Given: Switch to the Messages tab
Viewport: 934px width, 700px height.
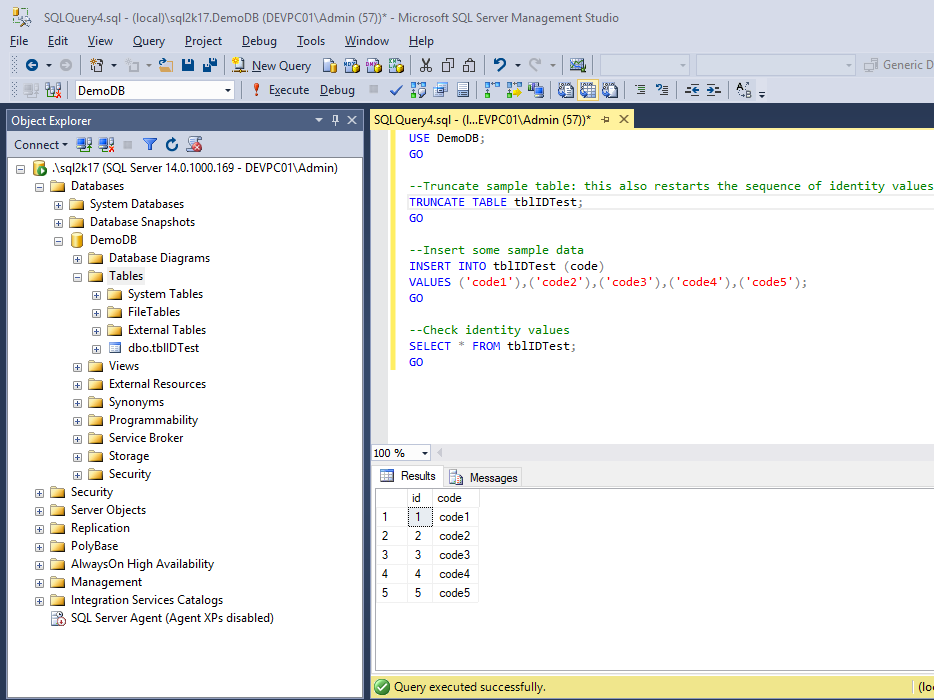Looking at the screenshot, I should pos(484,477).
